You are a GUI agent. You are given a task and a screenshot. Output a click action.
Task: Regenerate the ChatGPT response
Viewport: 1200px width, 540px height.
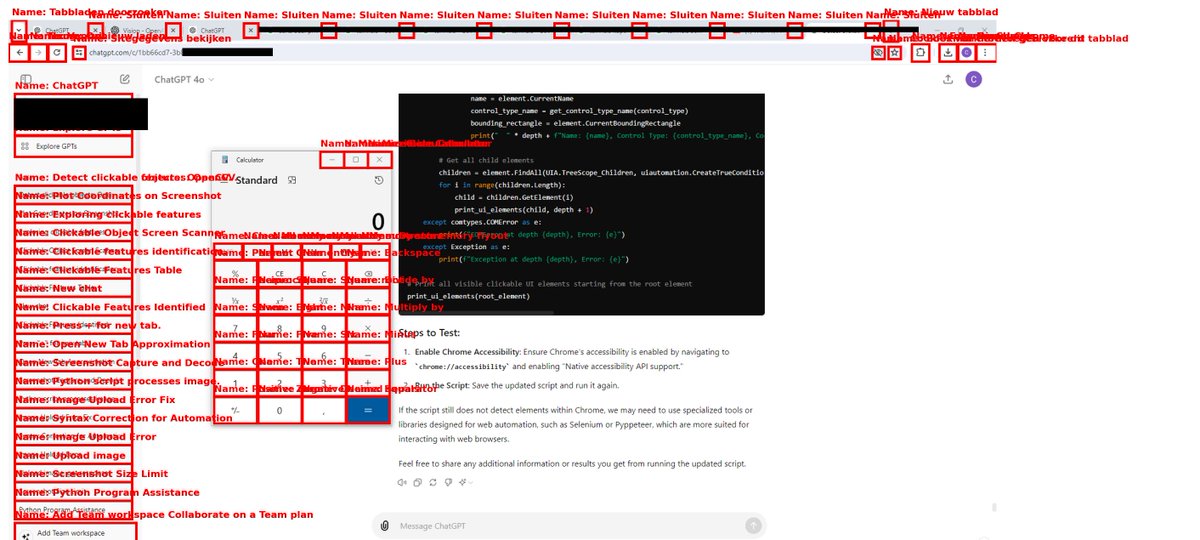432,482
